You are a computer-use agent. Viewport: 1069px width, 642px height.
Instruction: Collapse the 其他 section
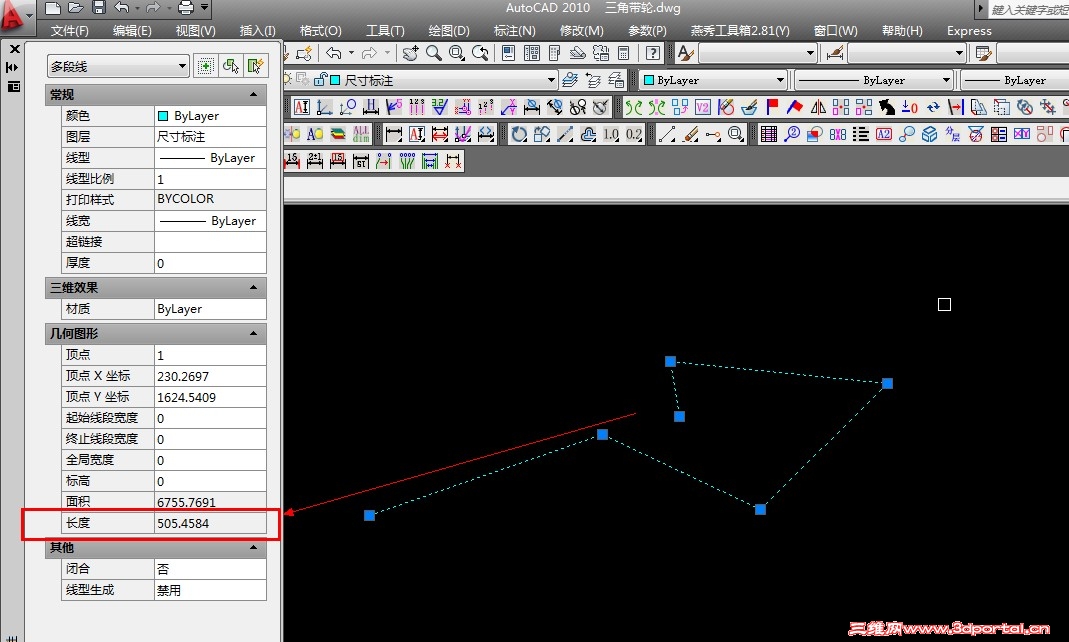254,547
